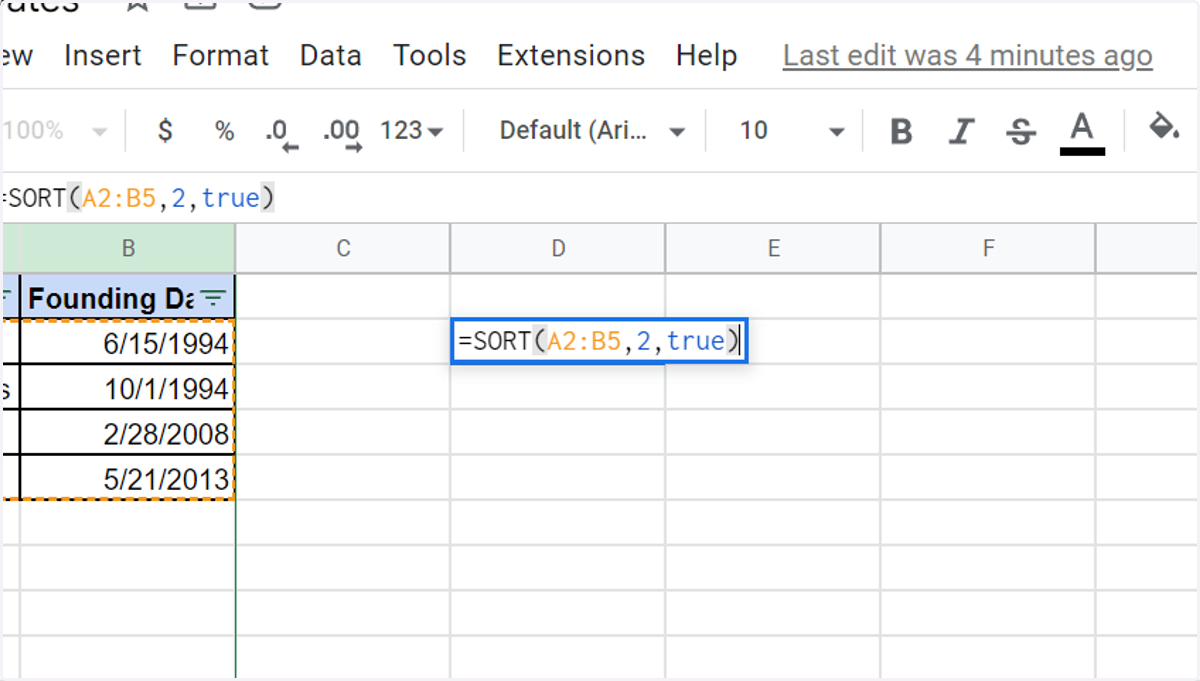Increase decimal places
The width and height of the screenshot is (1200, 681).
point(342,132)
